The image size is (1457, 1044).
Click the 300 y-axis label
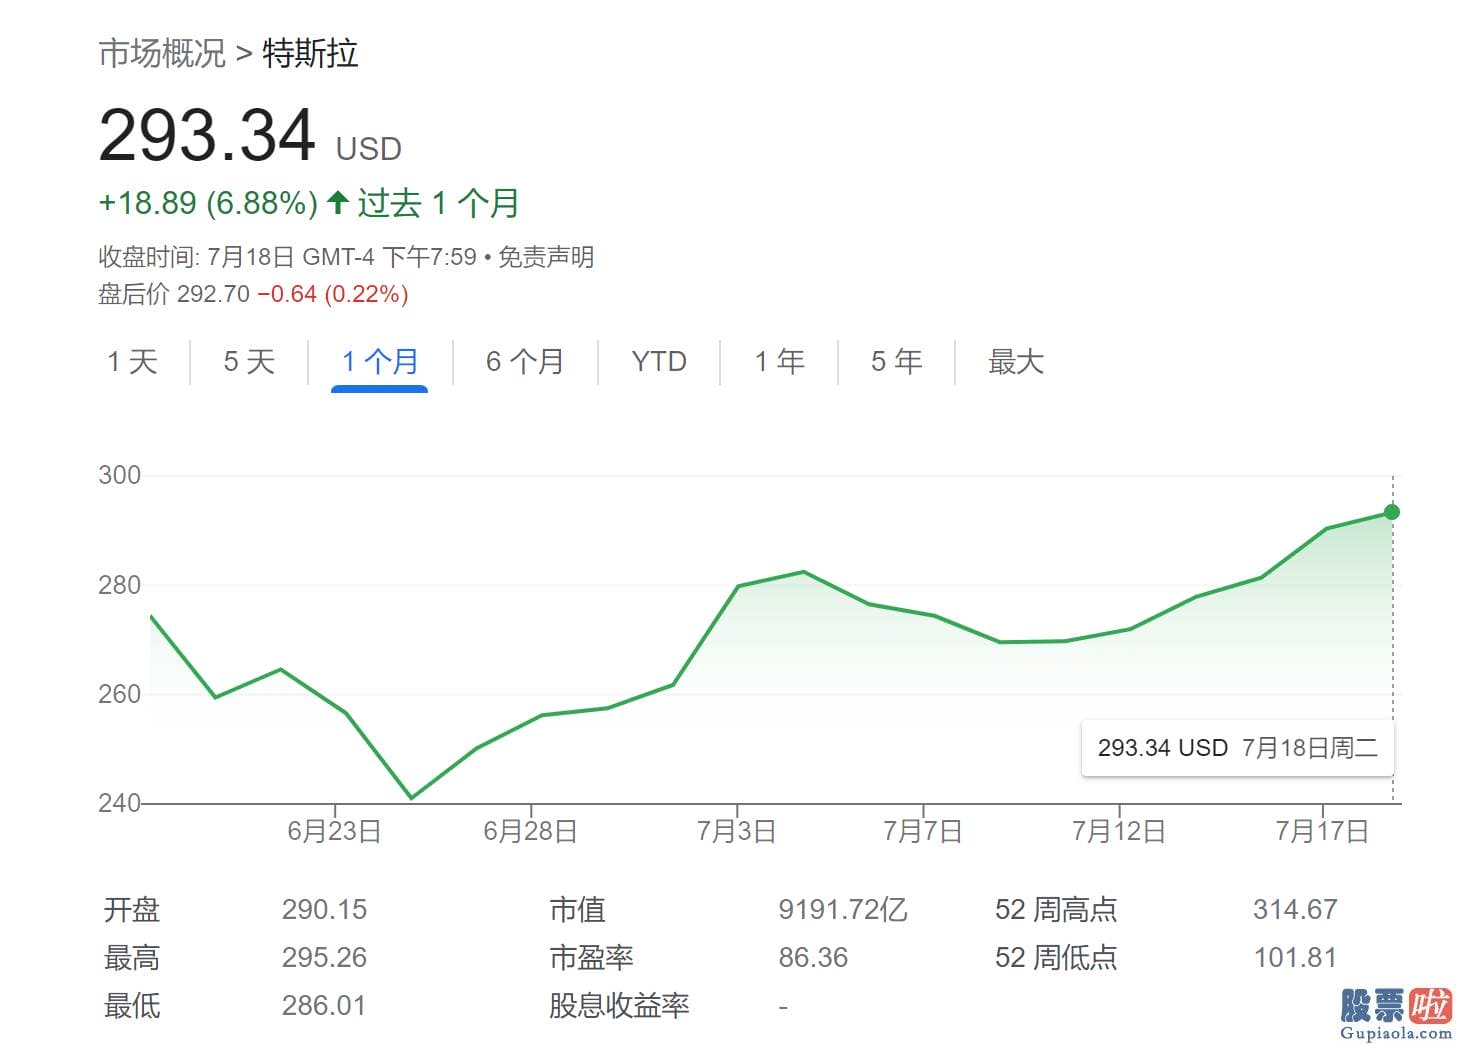pos(119,475)
